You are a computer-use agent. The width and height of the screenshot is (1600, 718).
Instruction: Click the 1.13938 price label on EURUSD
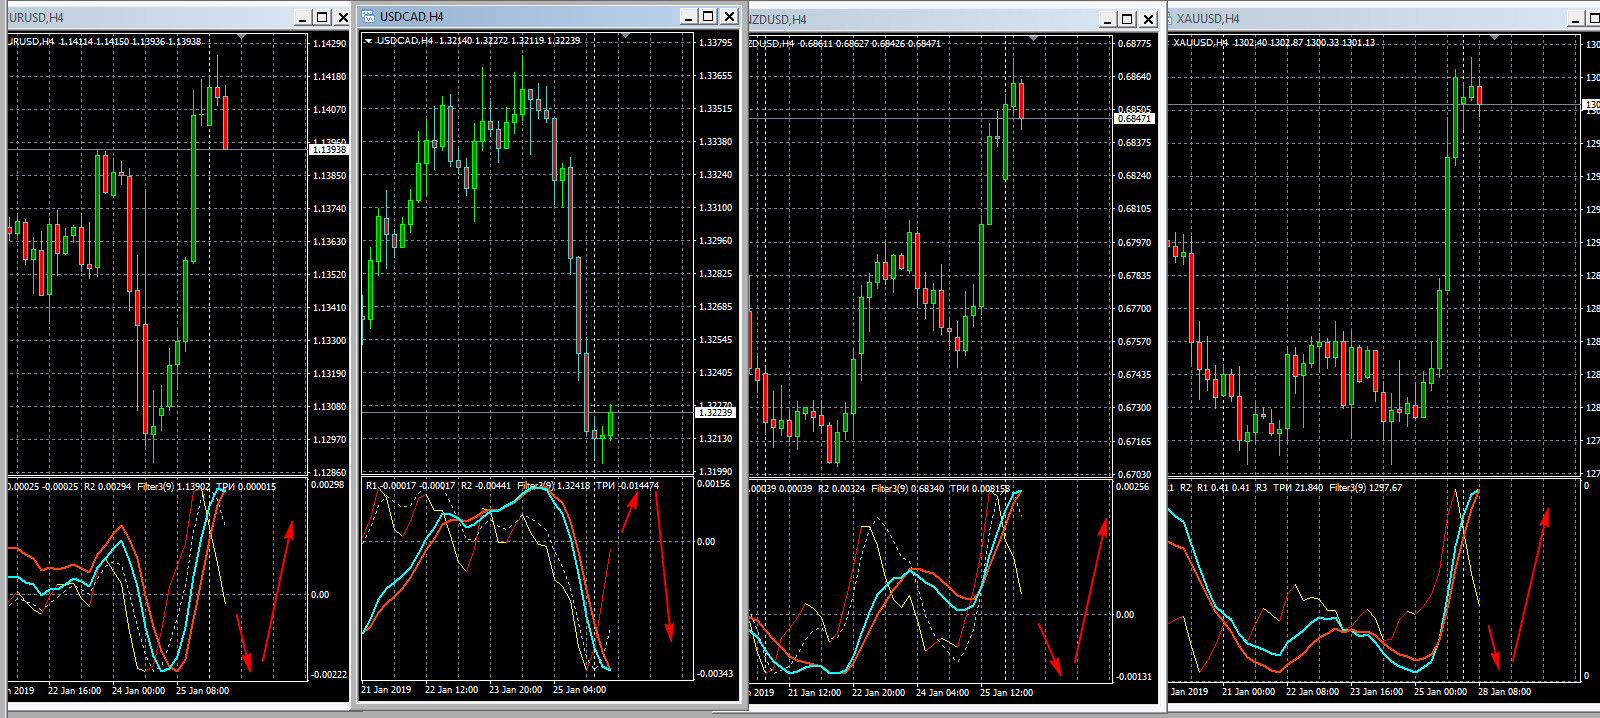click(x=329, y=150)
